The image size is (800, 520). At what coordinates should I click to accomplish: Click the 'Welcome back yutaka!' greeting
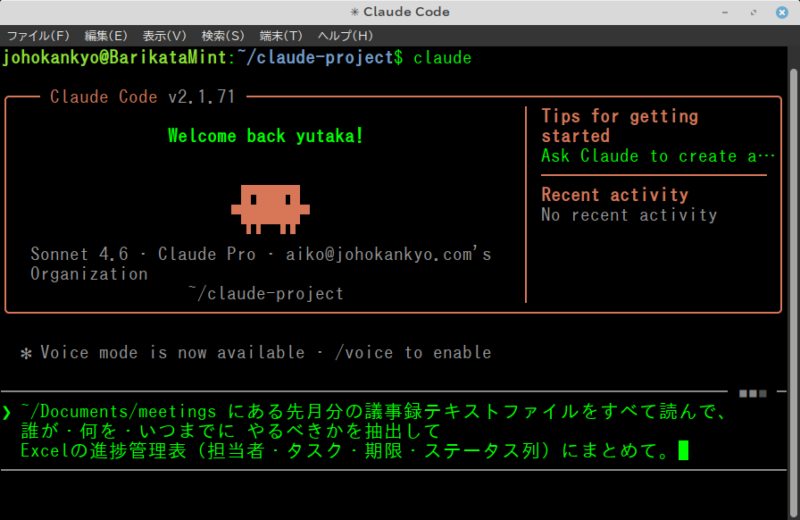coord(266,136)
